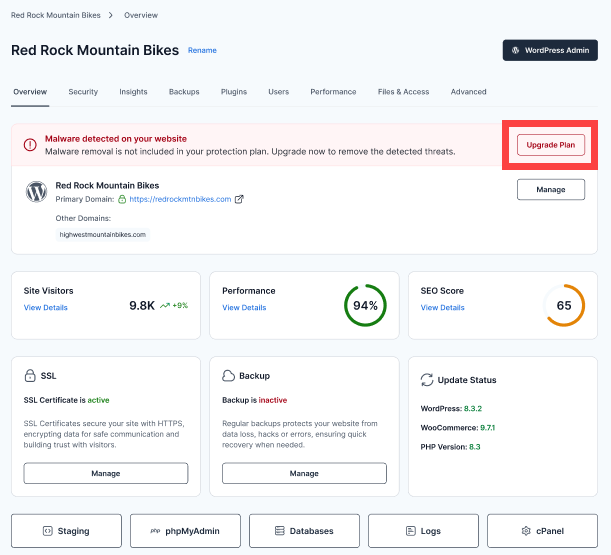This screenshot has width=611, height=555.
Task: View Details for Performance
Action: [x=244, y=308]
